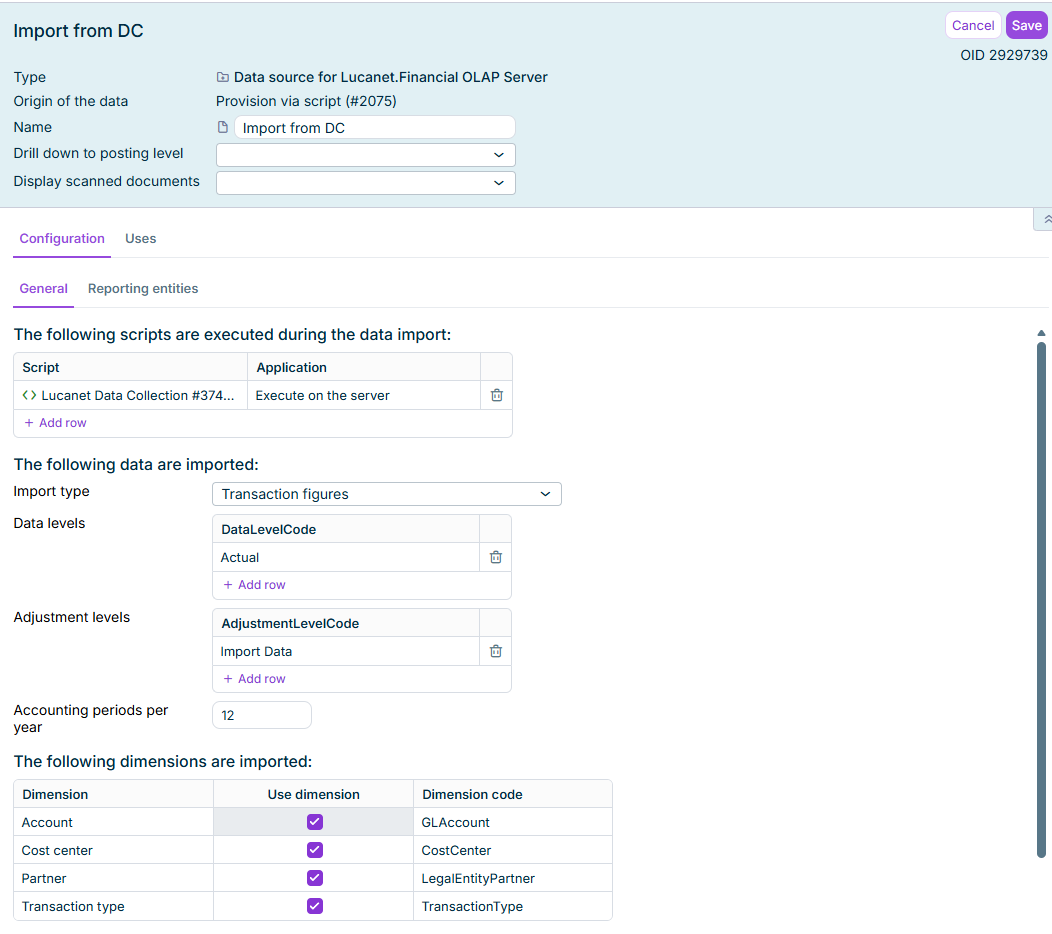
Task: Click in the Name input field
Action: pos(374,127)
